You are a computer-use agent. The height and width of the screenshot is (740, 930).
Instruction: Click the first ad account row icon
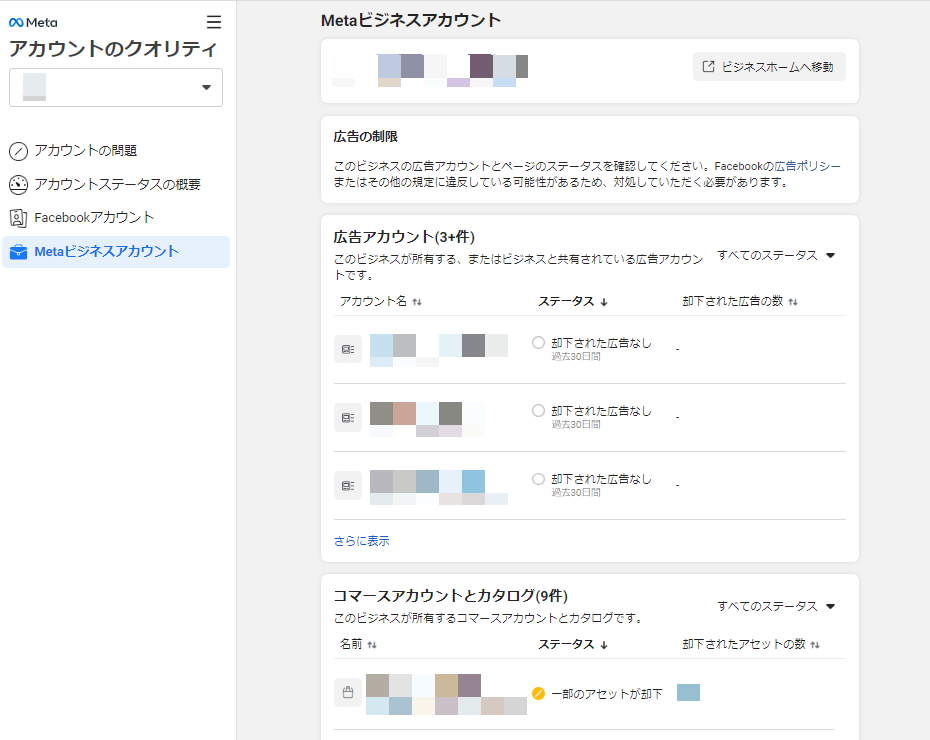pos(347,349)
